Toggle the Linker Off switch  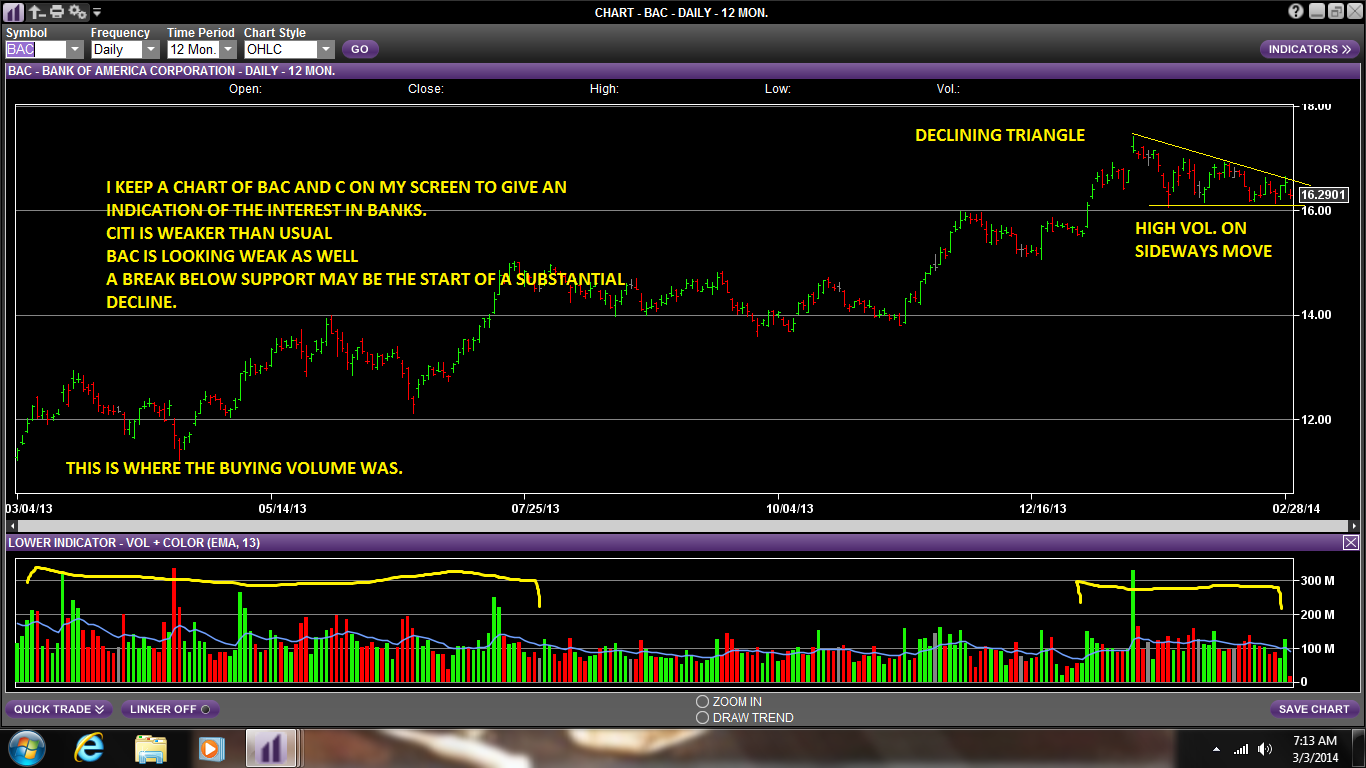(171, 709)
